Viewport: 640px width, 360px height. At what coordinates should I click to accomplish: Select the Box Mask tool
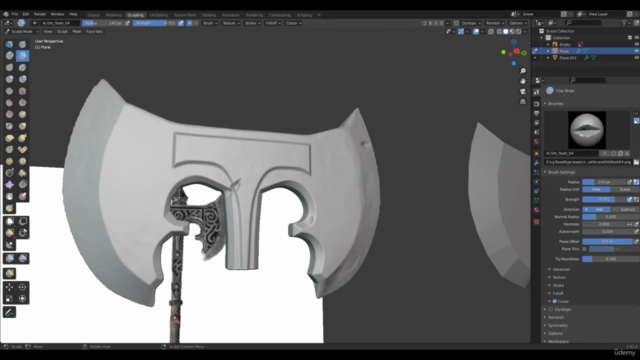pyautogui.click(x=9, y=222)
